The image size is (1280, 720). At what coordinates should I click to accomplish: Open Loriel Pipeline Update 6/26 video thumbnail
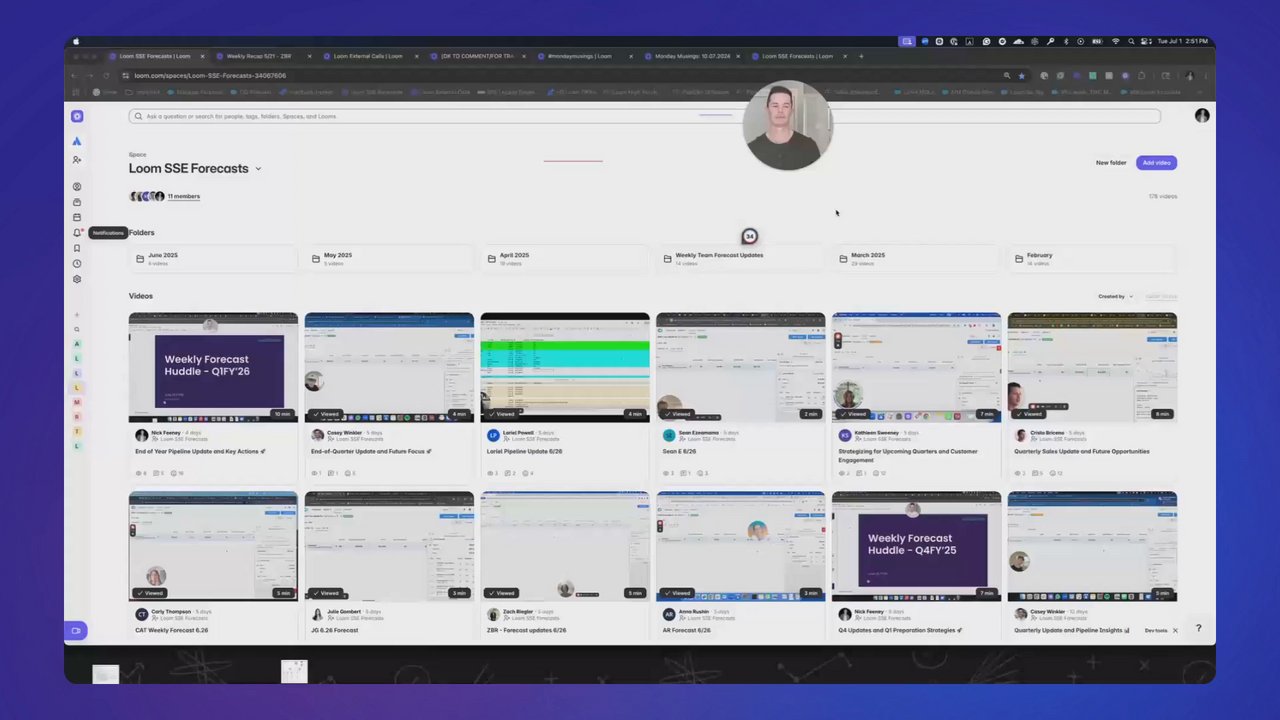[565, 367]
